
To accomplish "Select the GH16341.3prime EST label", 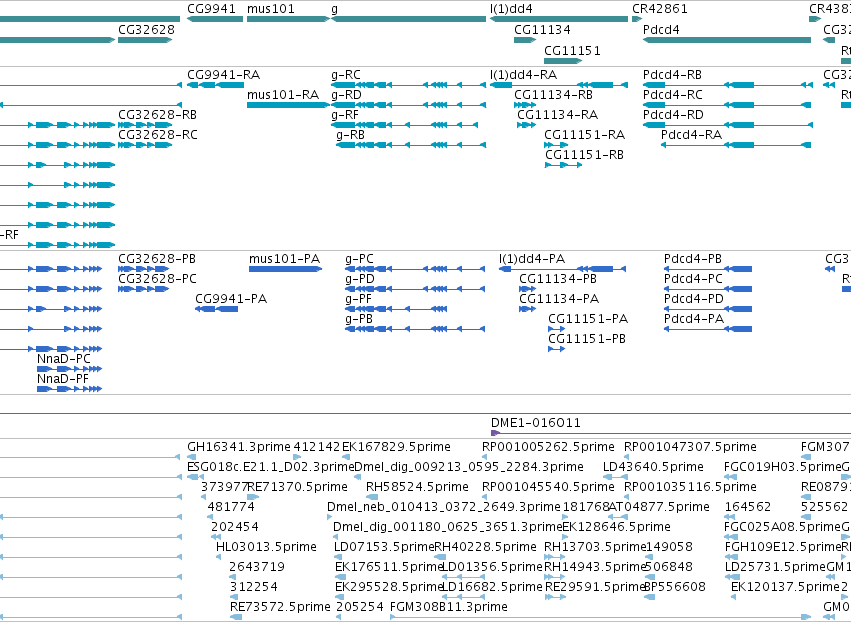I will click(239, 447).
